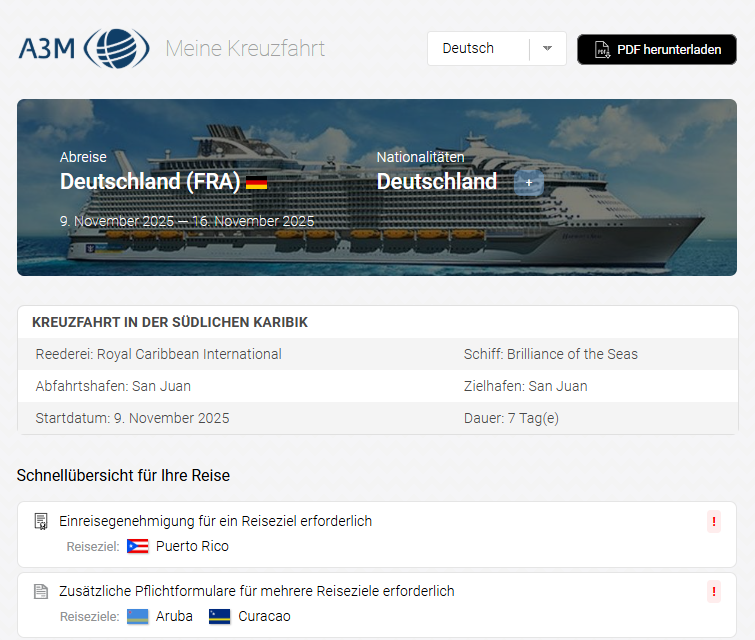This screenshot has height=640, width=755.
Task: Click the Nationalitäten label
Action: coord(420,157)
